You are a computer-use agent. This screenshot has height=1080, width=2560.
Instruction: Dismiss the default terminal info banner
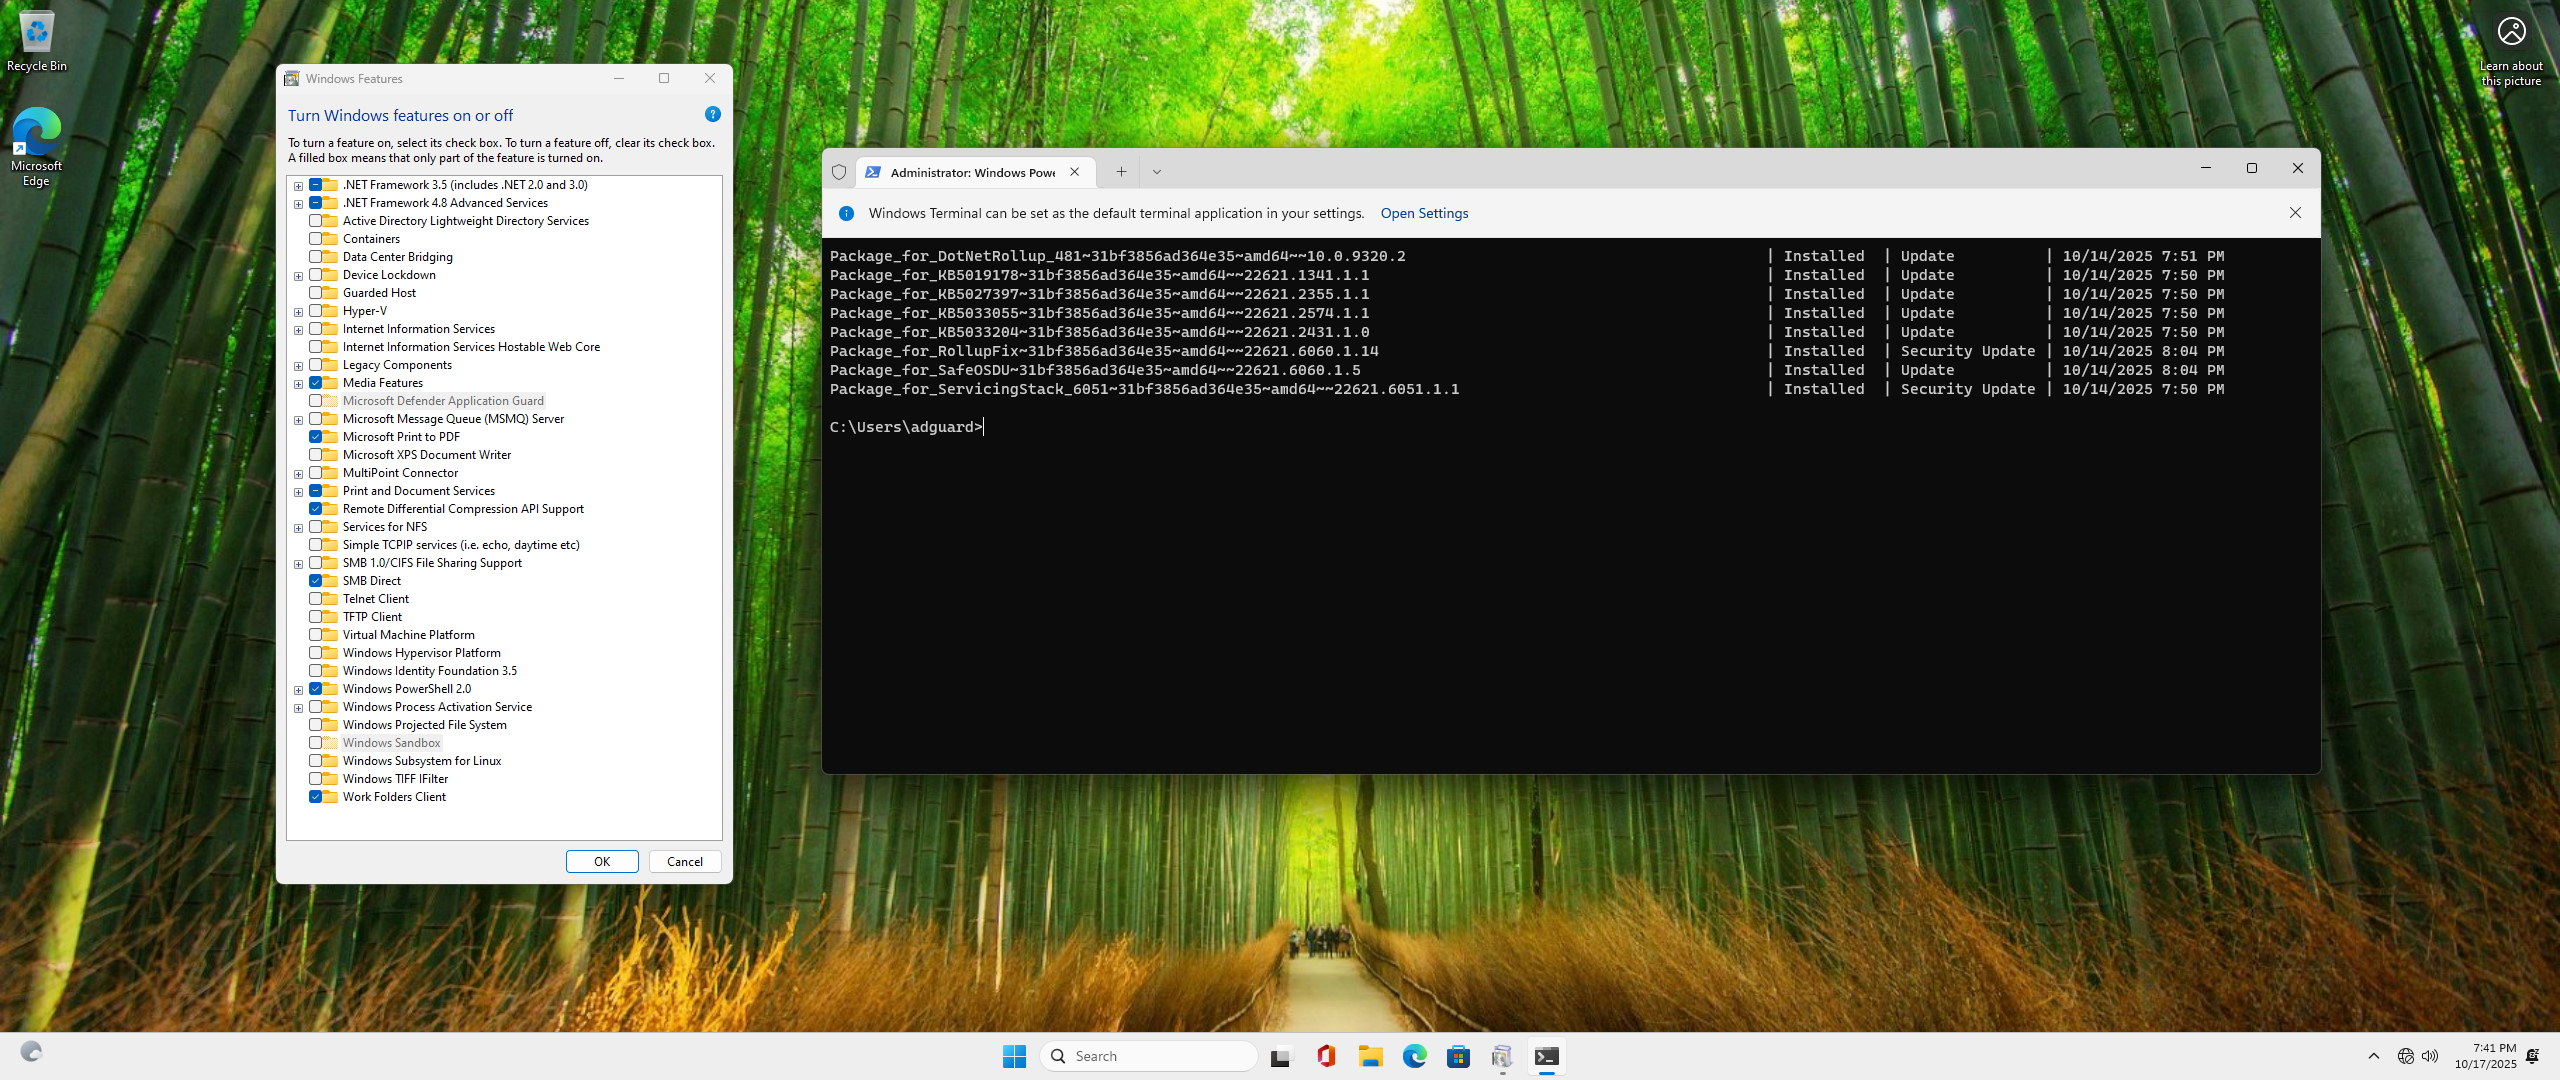click(2295, 213)
